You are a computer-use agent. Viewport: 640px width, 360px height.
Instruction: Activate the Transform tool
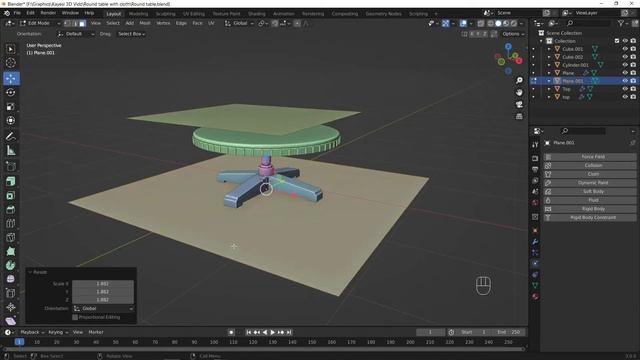[x=11, y=121]
